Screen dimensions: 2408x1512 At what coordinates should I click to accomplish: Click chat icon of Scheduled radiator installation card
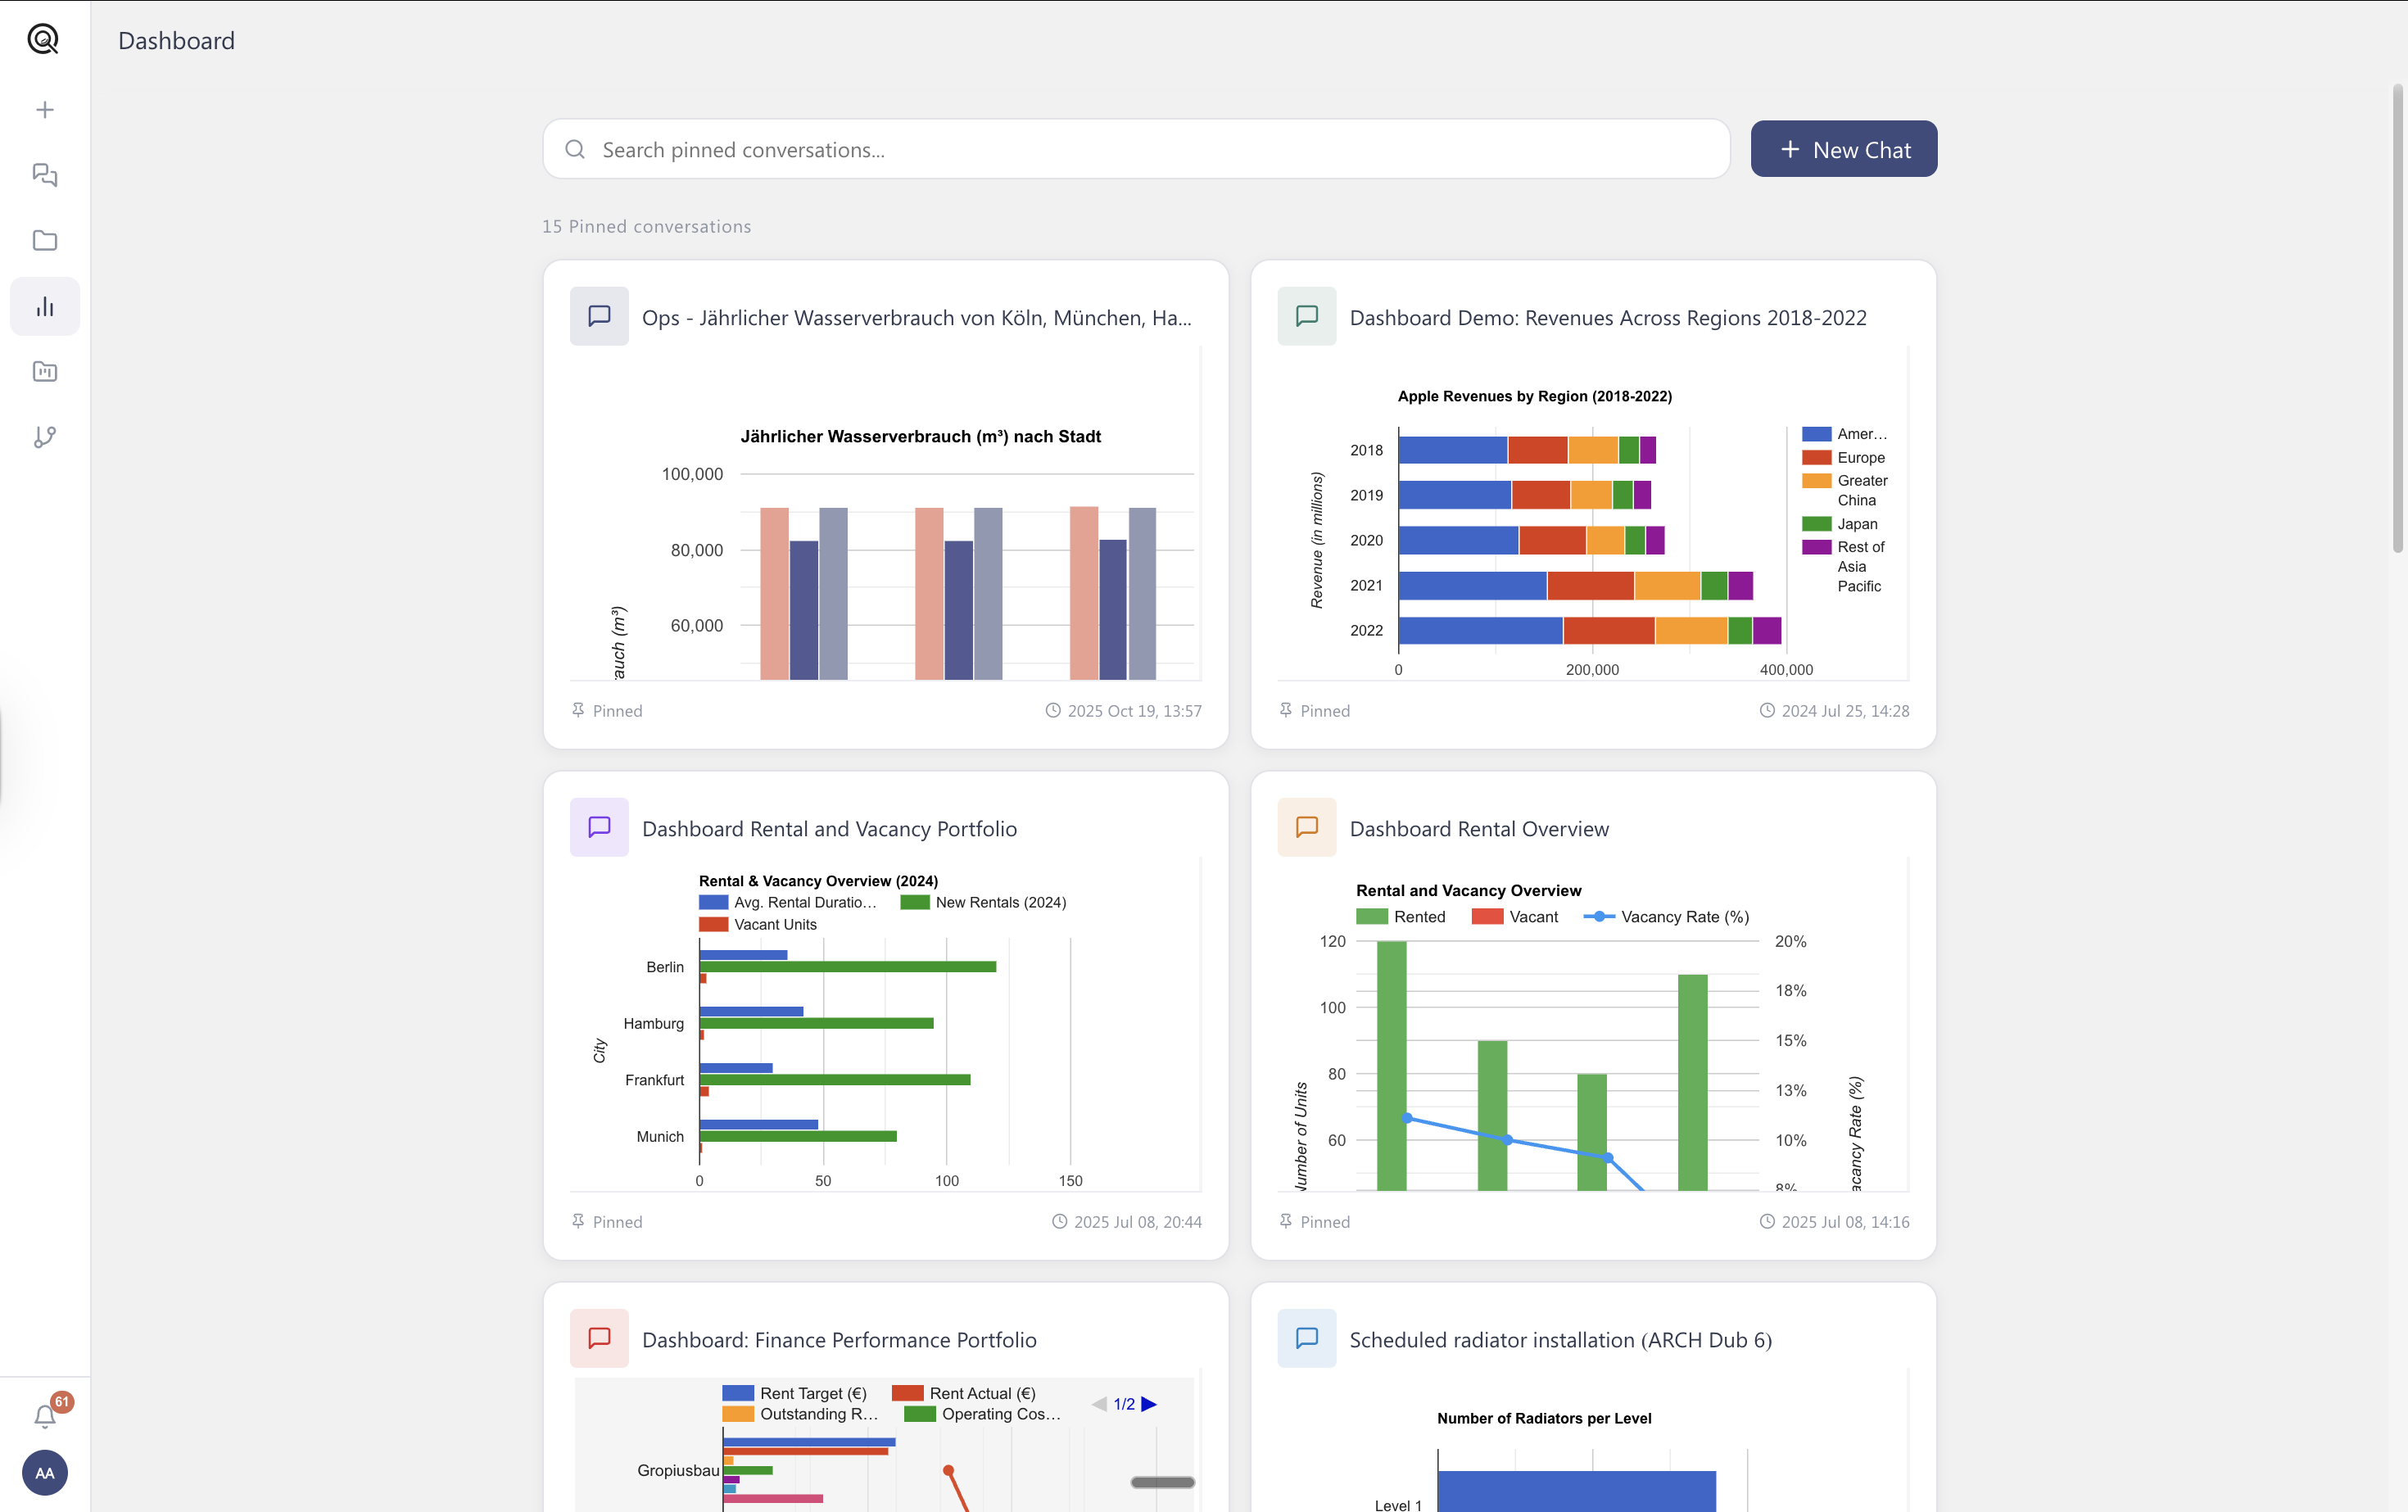pos(1307,1338)
